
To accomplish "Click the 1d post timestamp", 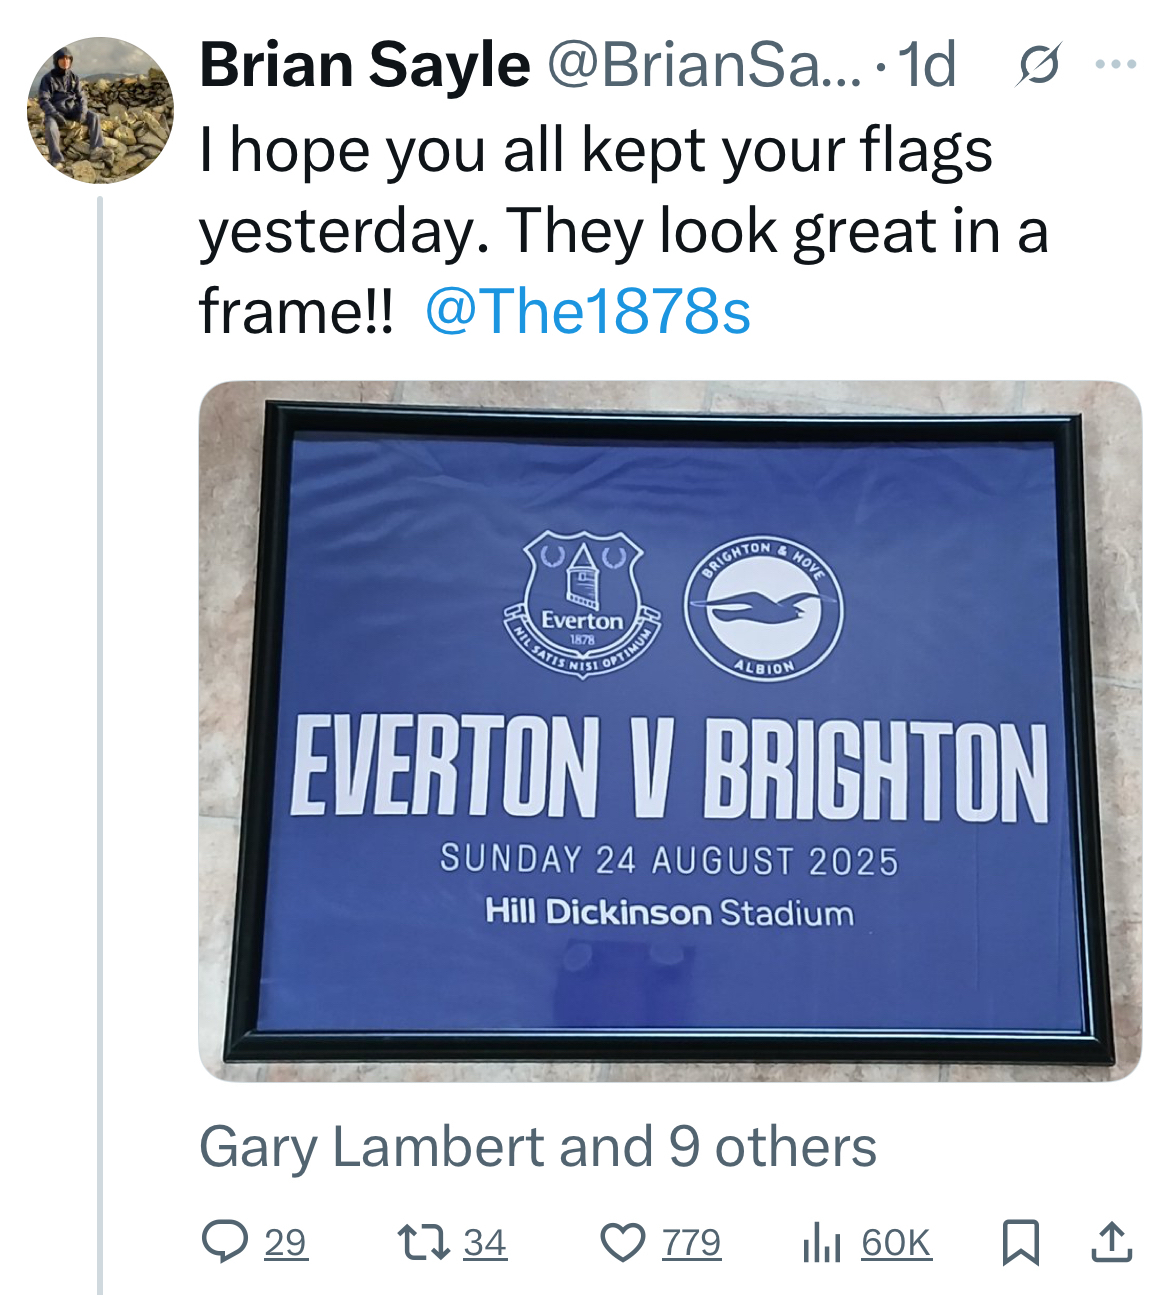I will [x=927, y=66].
